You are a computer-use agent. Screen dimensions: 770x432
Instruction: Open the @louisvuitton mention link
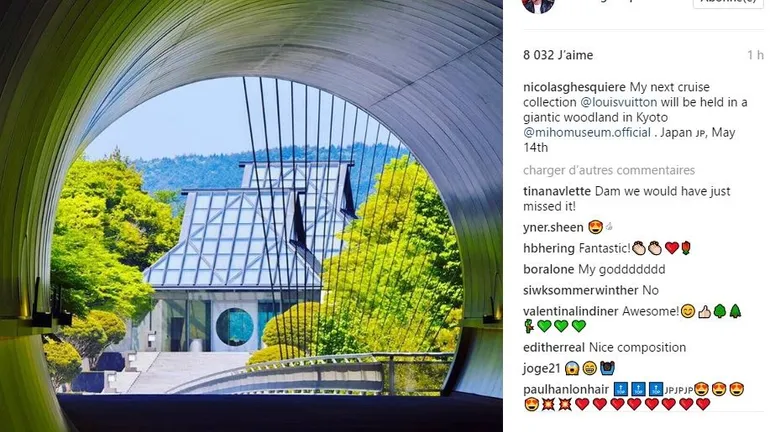618,102
